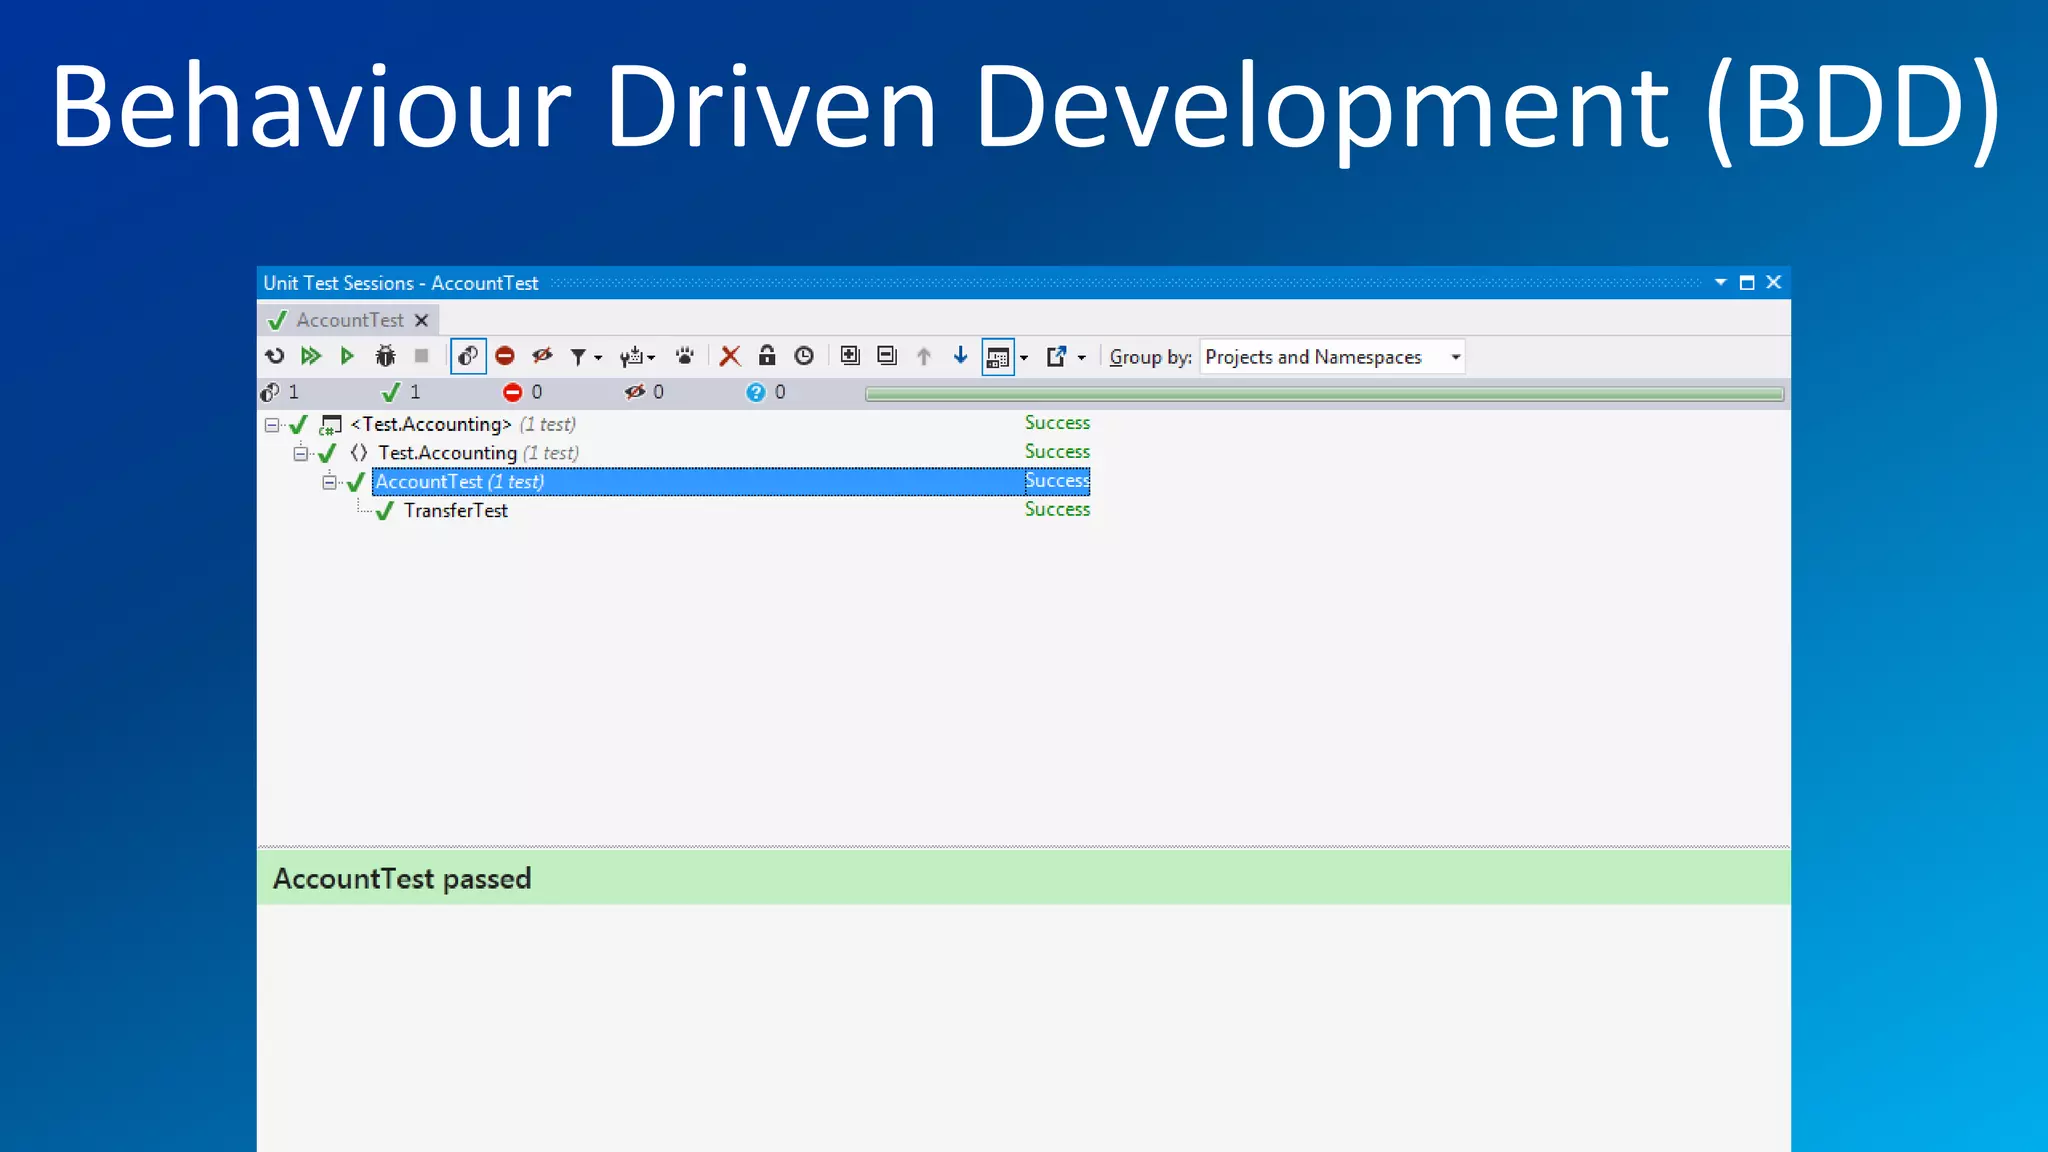
Task: Click the namespace braces icon beside Test.Accounting
Action: [x=359, y=453]
